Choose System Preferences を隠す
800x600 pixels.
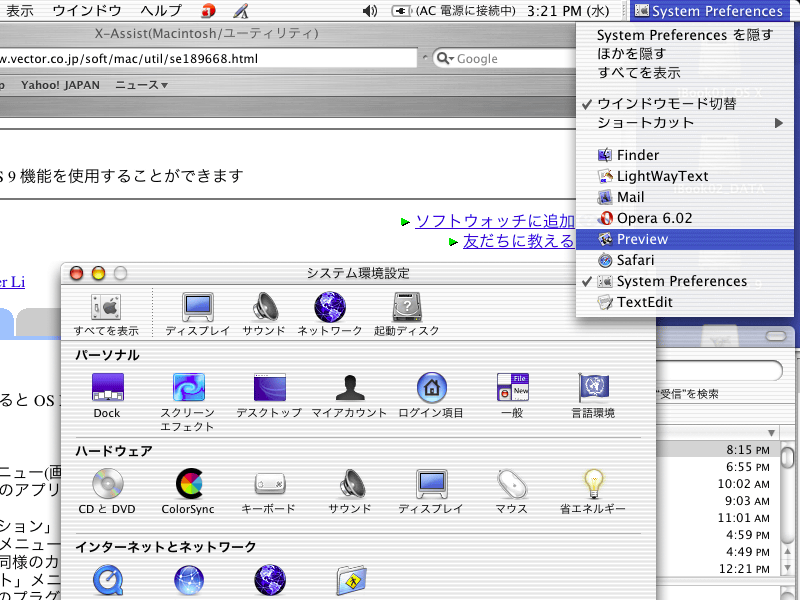tap(685, 35)
